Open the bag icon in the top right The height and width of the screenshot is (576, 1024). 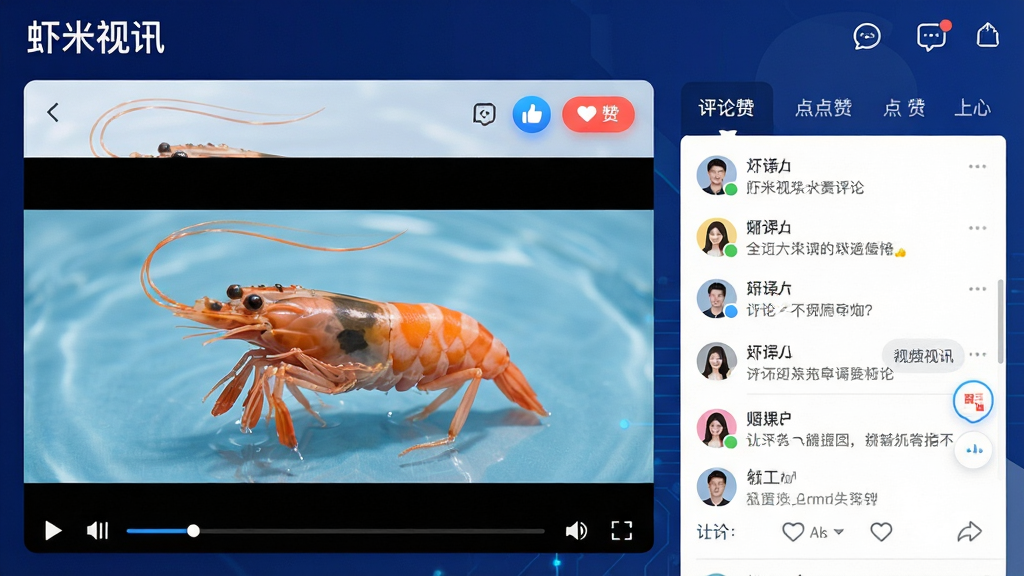(x=987, y=35)
